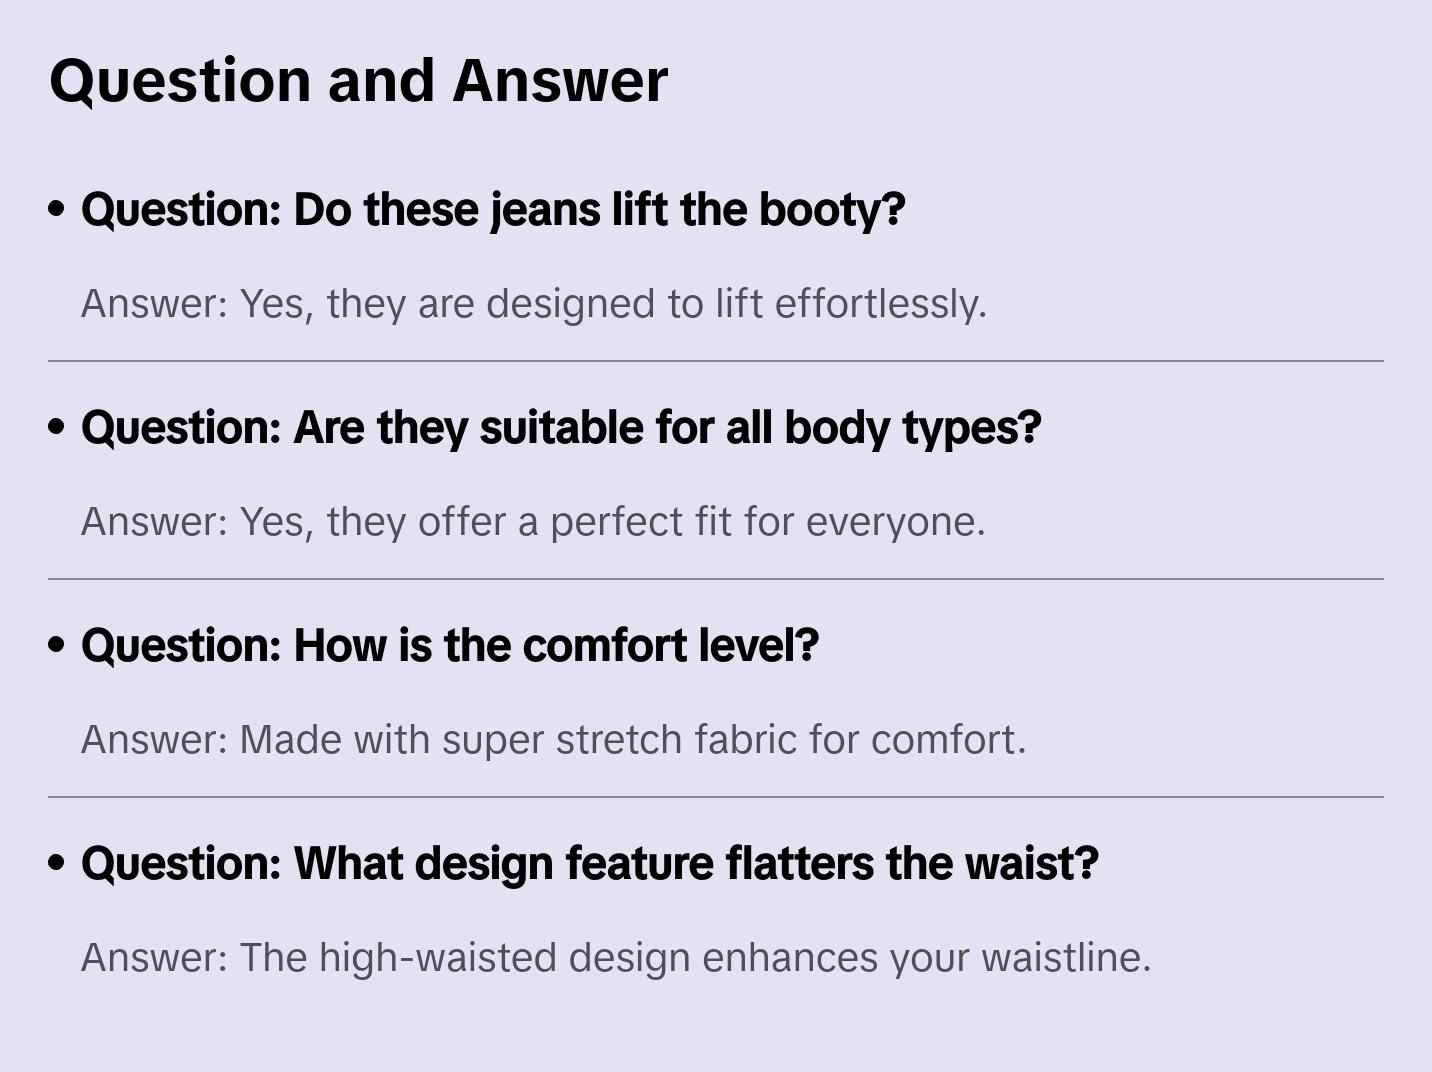
Task: Click the word "booty?" in the first question
Action: [832, 210]
